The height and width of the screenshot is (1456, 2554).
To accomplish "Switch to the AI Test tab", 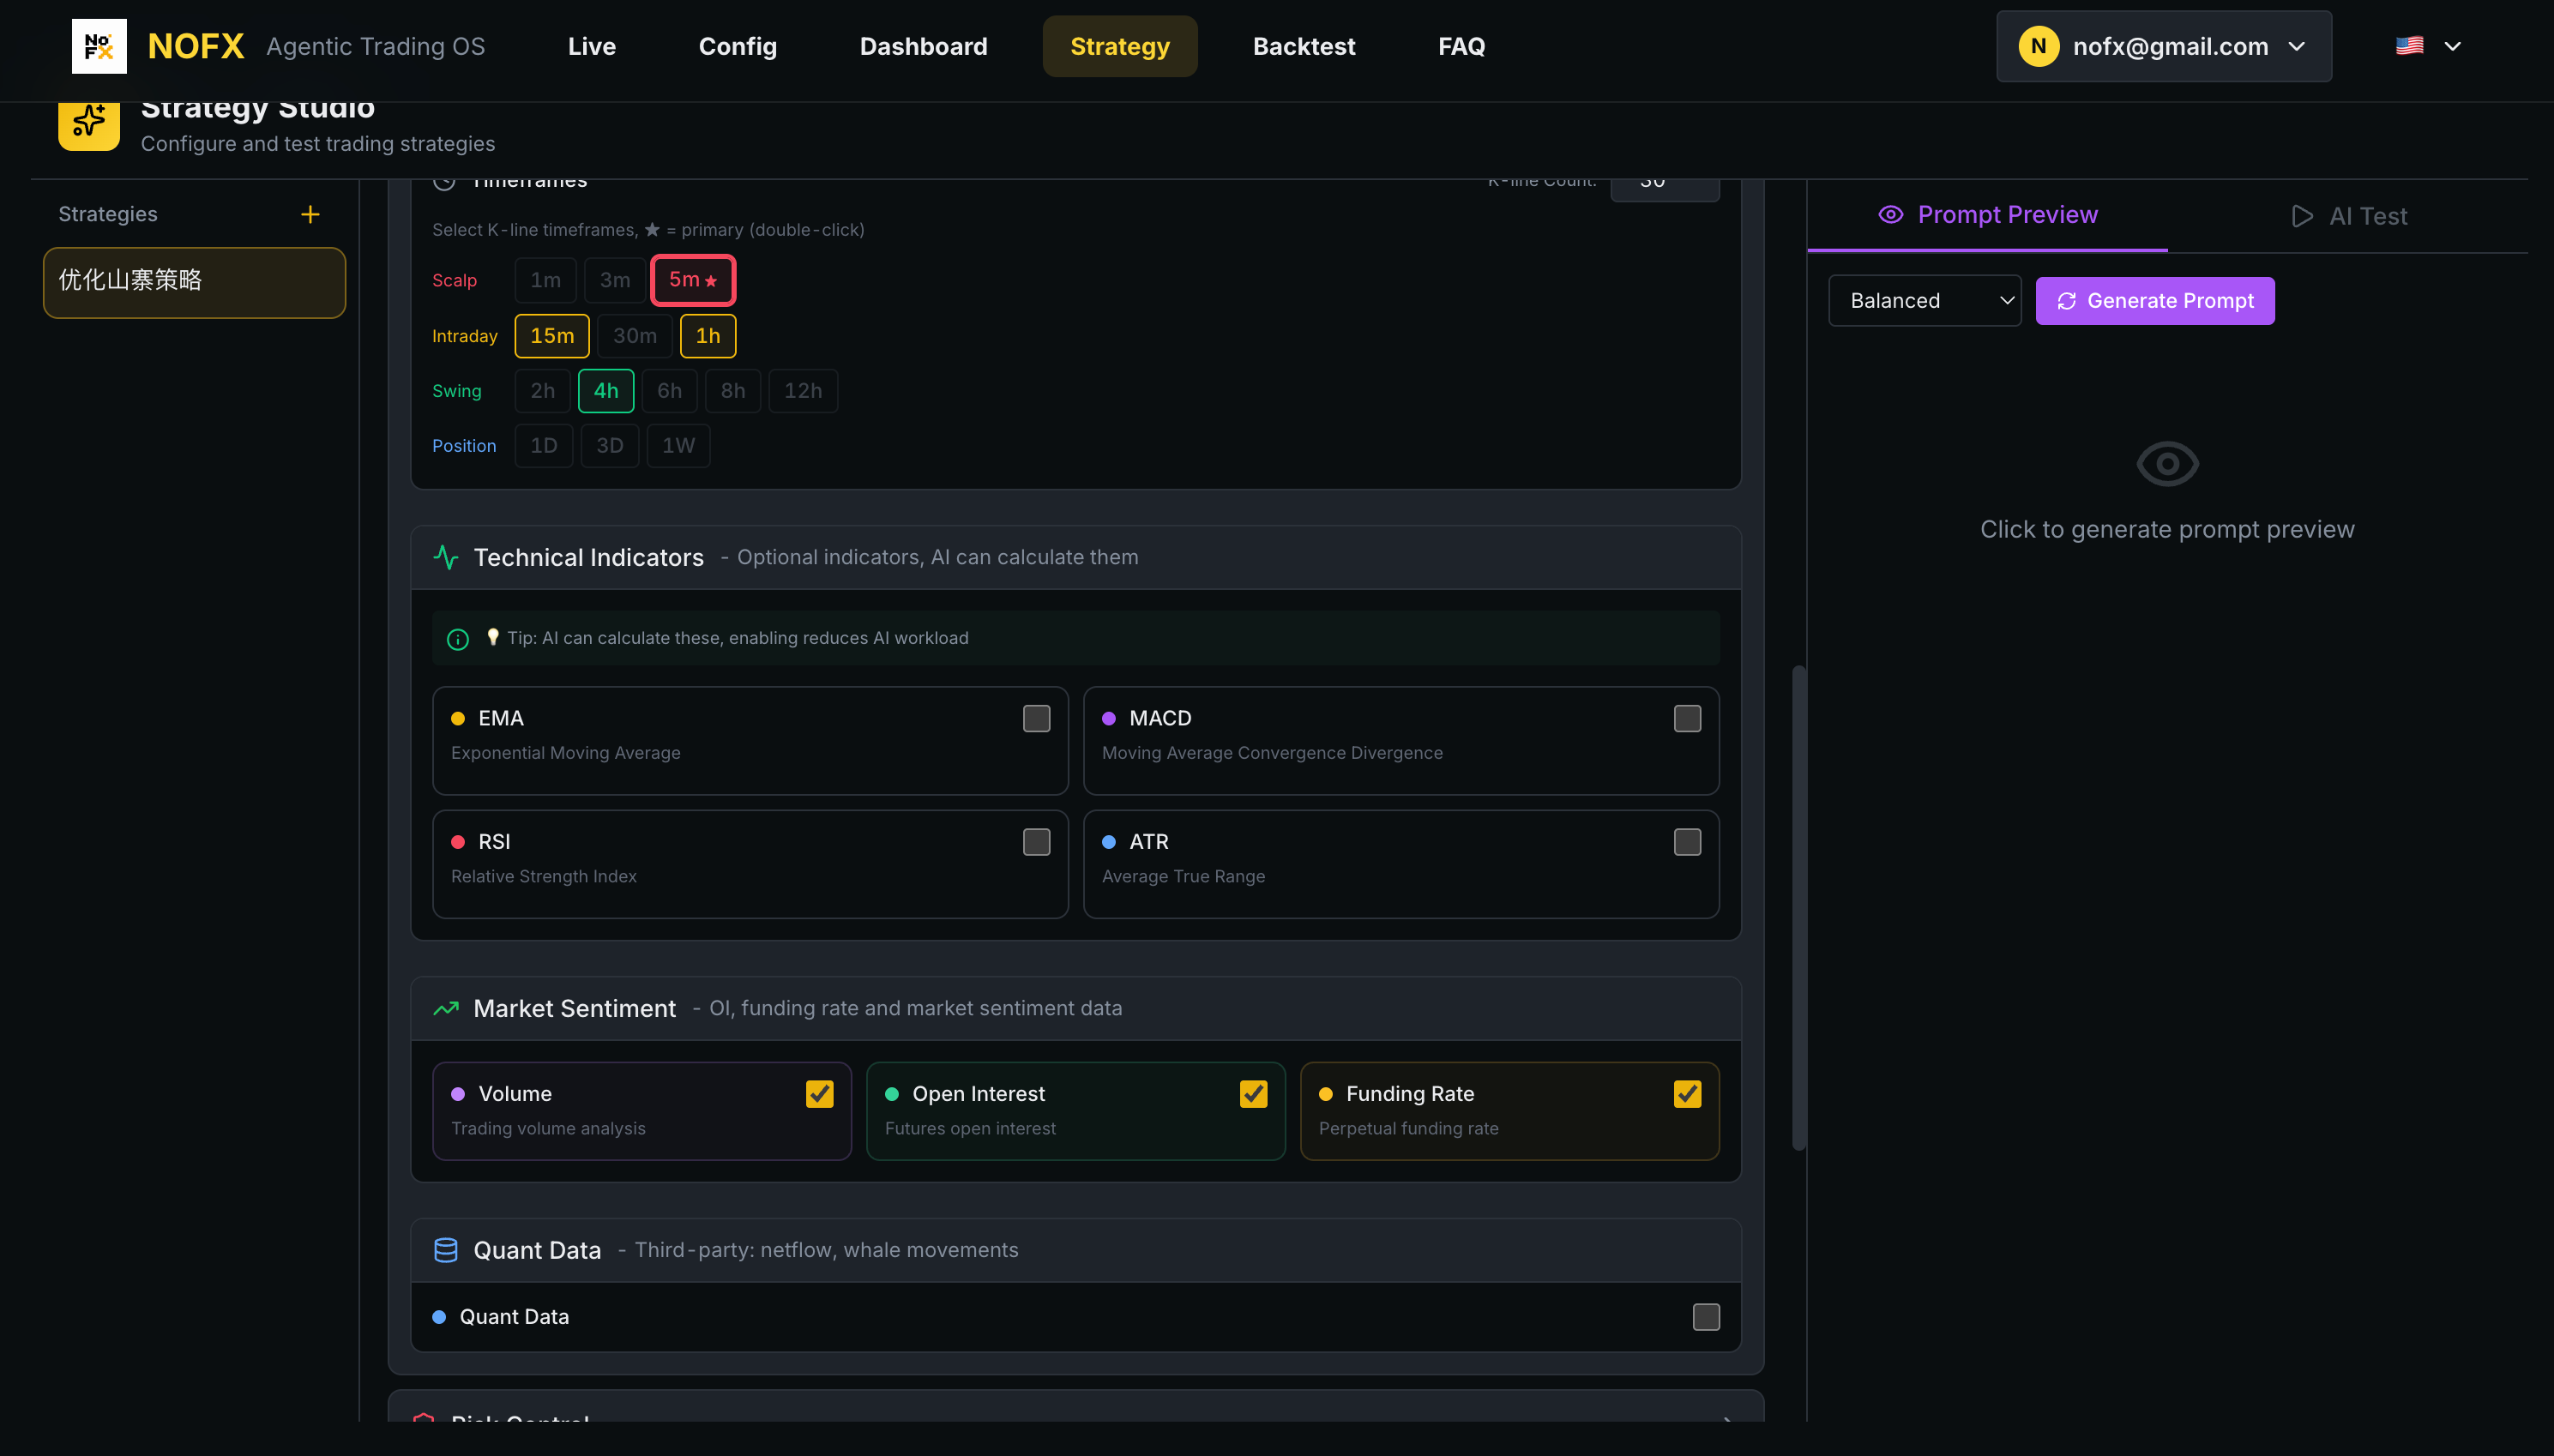I will pos(2348,215).
